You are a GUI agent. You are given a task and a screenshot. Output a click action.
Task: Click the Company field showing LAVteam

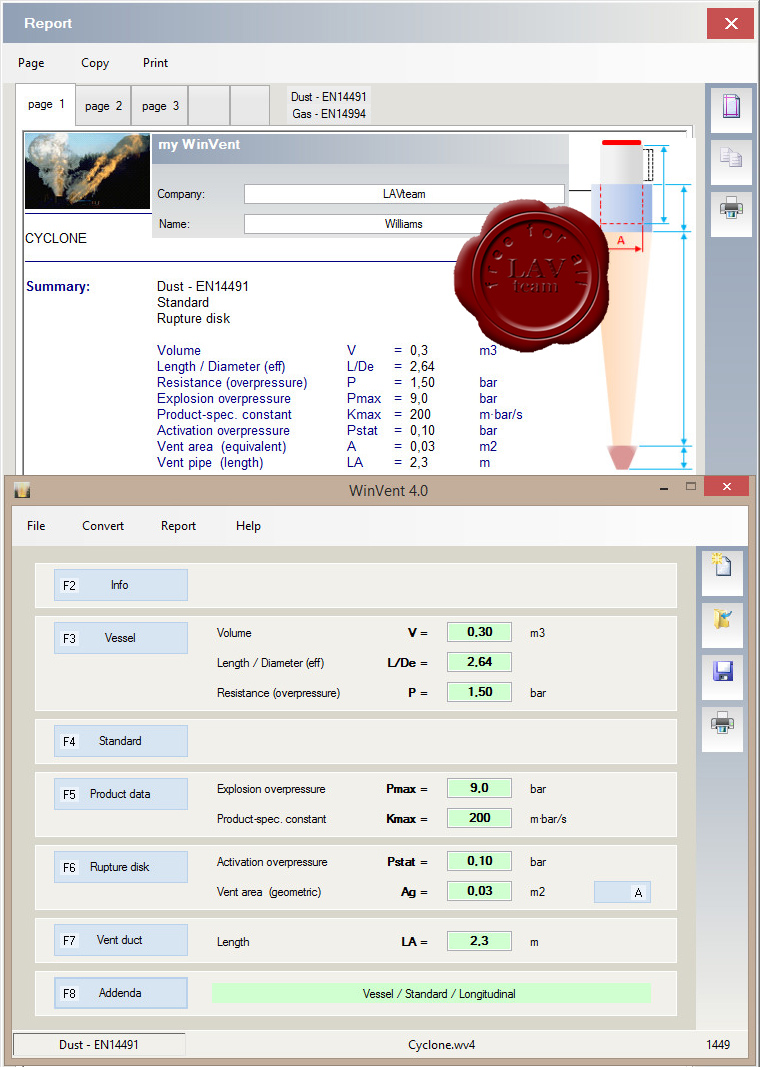(x=404, y=194)
